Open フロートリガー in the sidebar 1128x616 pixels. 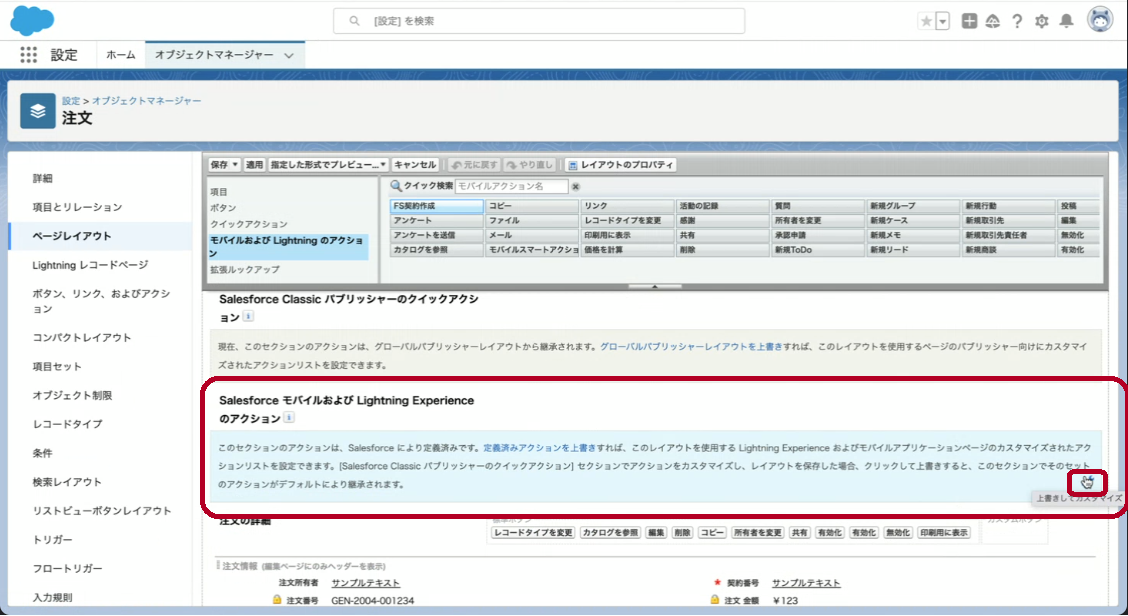click(67, 569)
